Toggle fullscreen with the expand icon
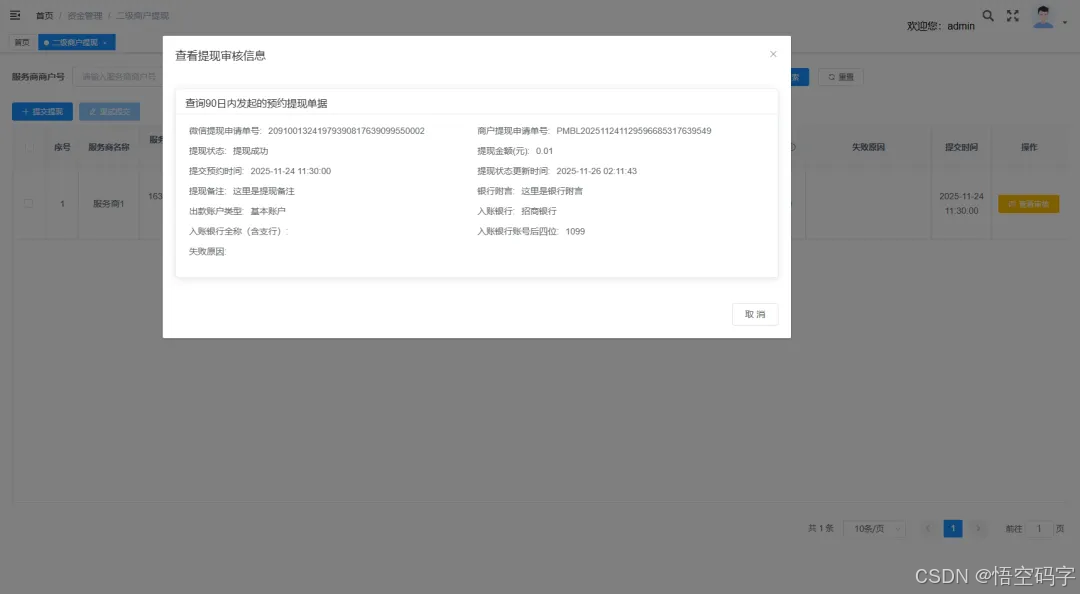Screen dimensions: 1080x594 point(1012,15)
